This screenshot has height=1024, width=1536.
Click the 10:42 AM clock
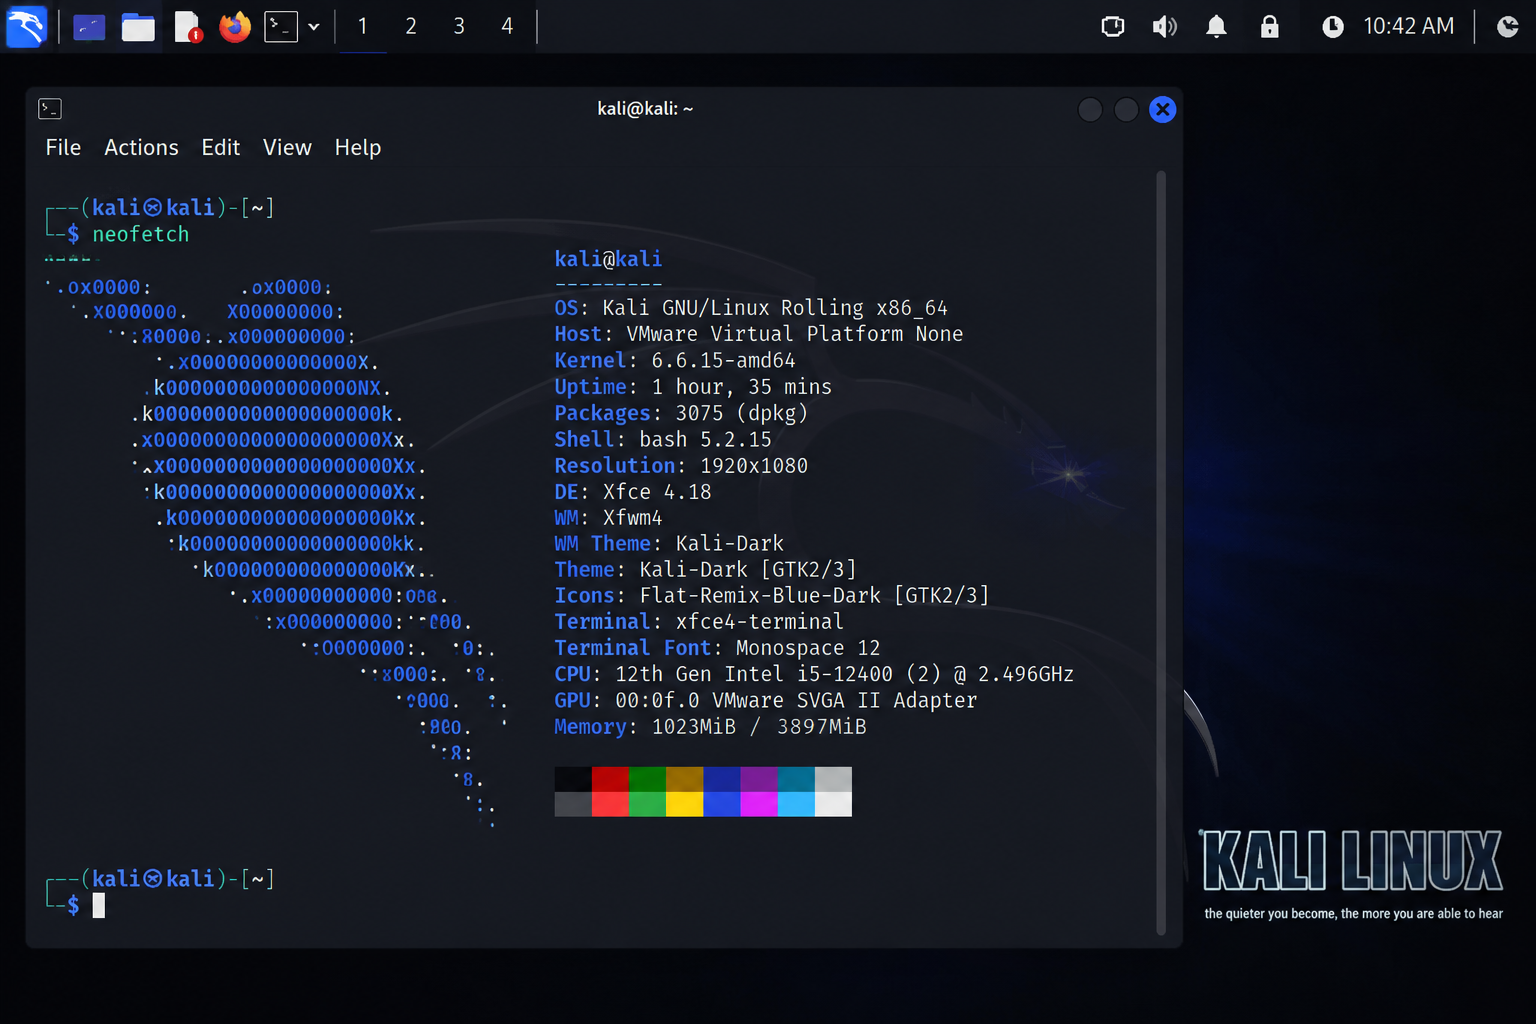pyautogui.click(x=1409, y=26)
